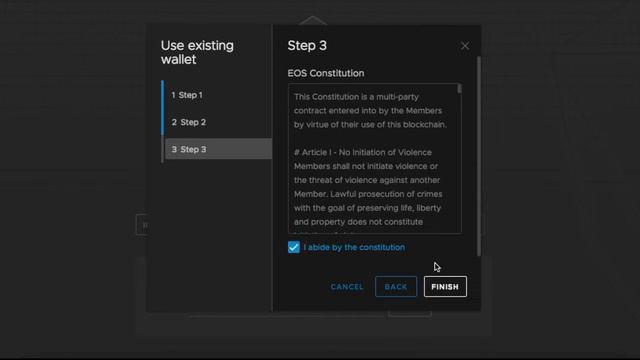Click the 'Use existing wallet' heading
This screenshot has width=640, height=360.
coord(197,52)
